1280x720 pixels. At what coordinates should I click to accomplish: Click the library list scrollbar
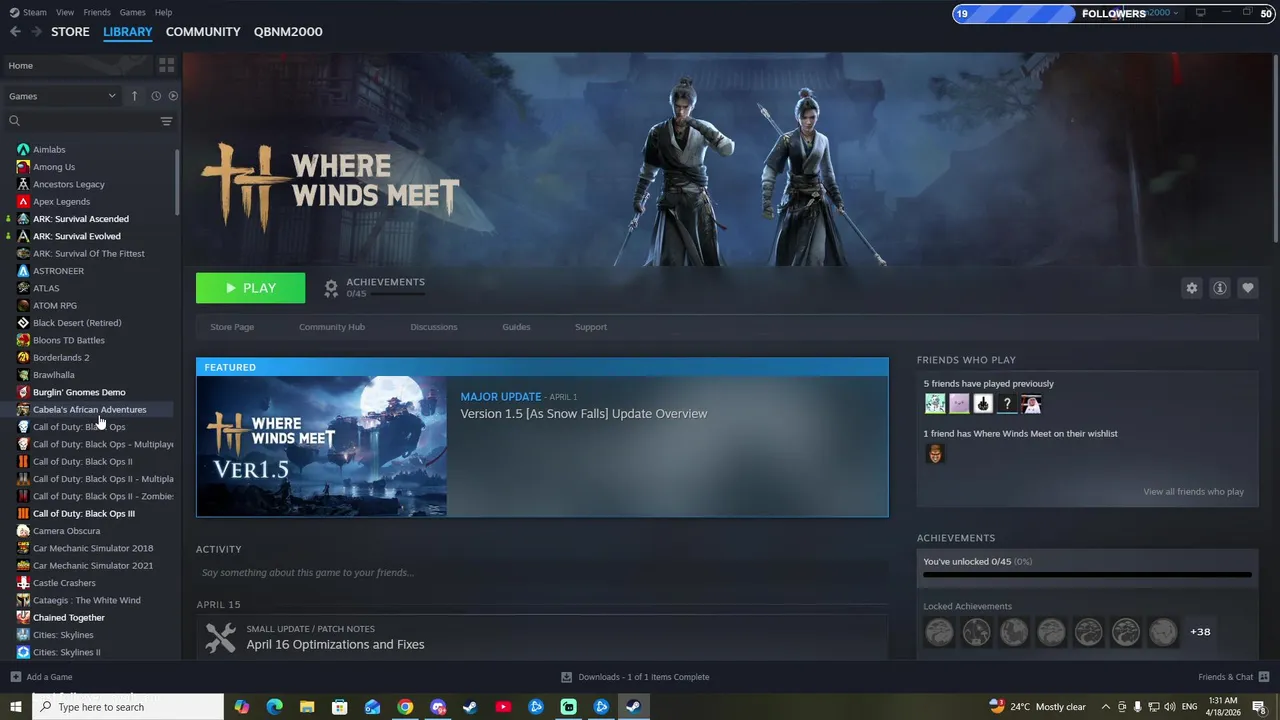click(x=178, y=182)
